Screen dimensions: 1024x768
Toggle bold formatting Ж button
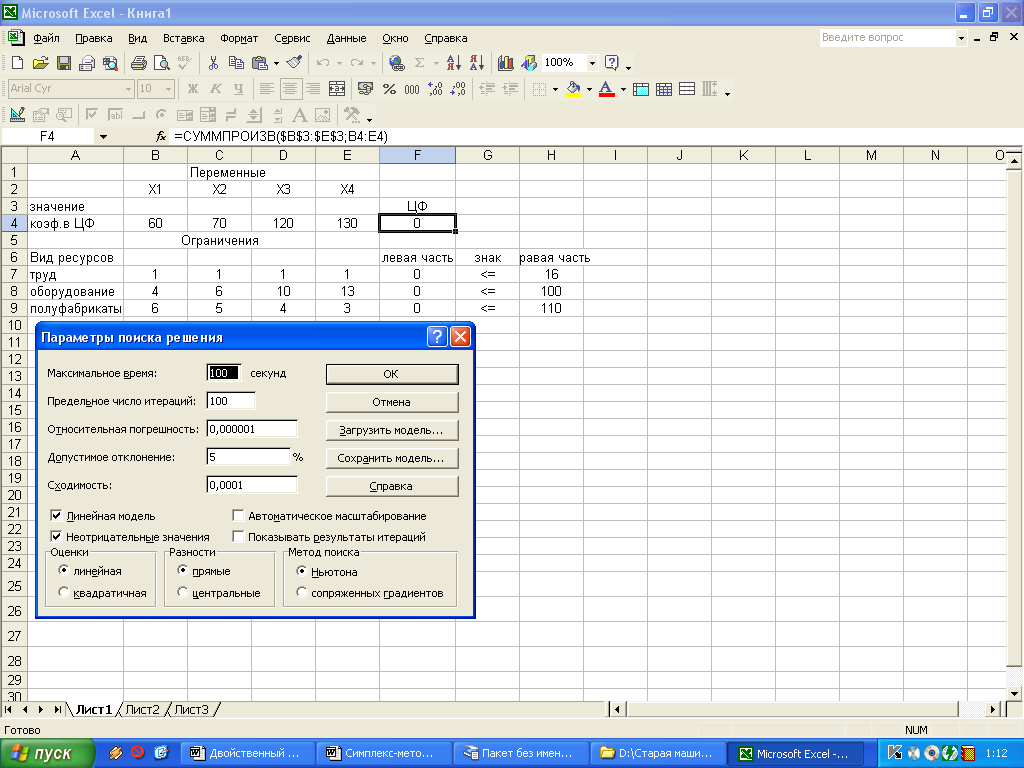193,89
